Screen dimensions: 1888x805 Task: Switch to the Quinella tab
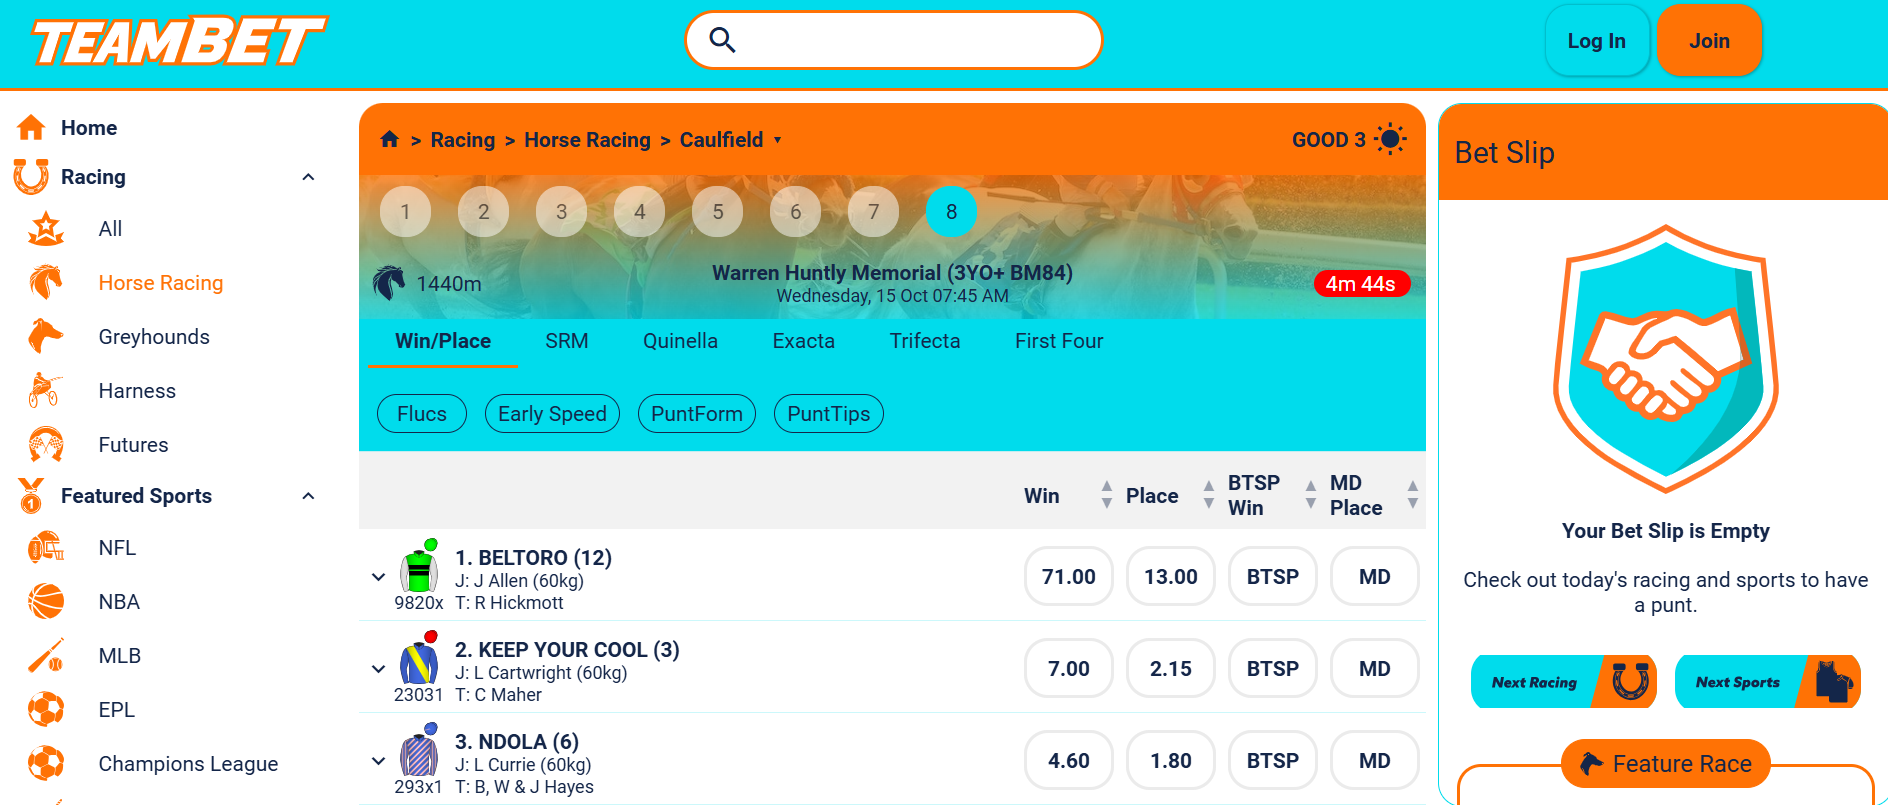coord(680,341)
